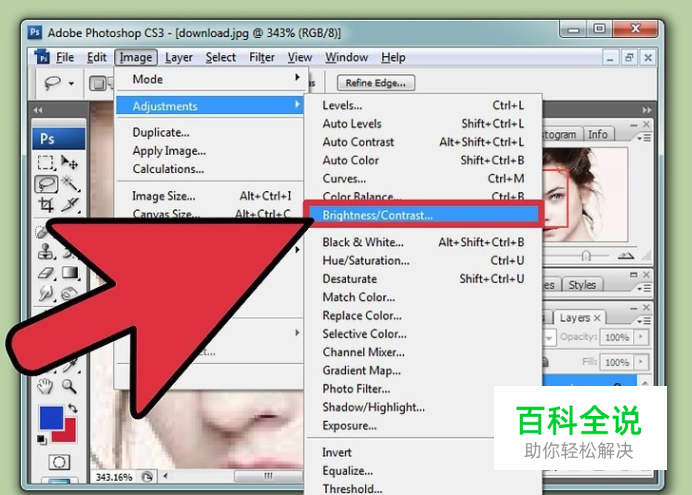Screen dimensions: 692x495
Task: Close the Layers tab with its x
Action: 597,318
